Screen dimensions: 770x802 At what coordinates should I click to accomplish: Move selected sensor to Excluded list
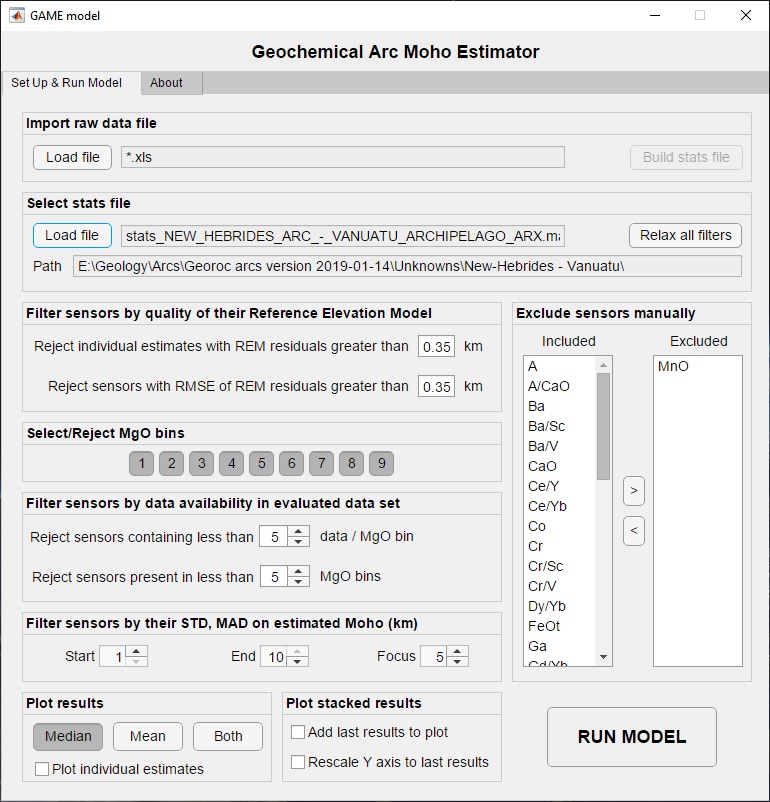coord(633,491)
